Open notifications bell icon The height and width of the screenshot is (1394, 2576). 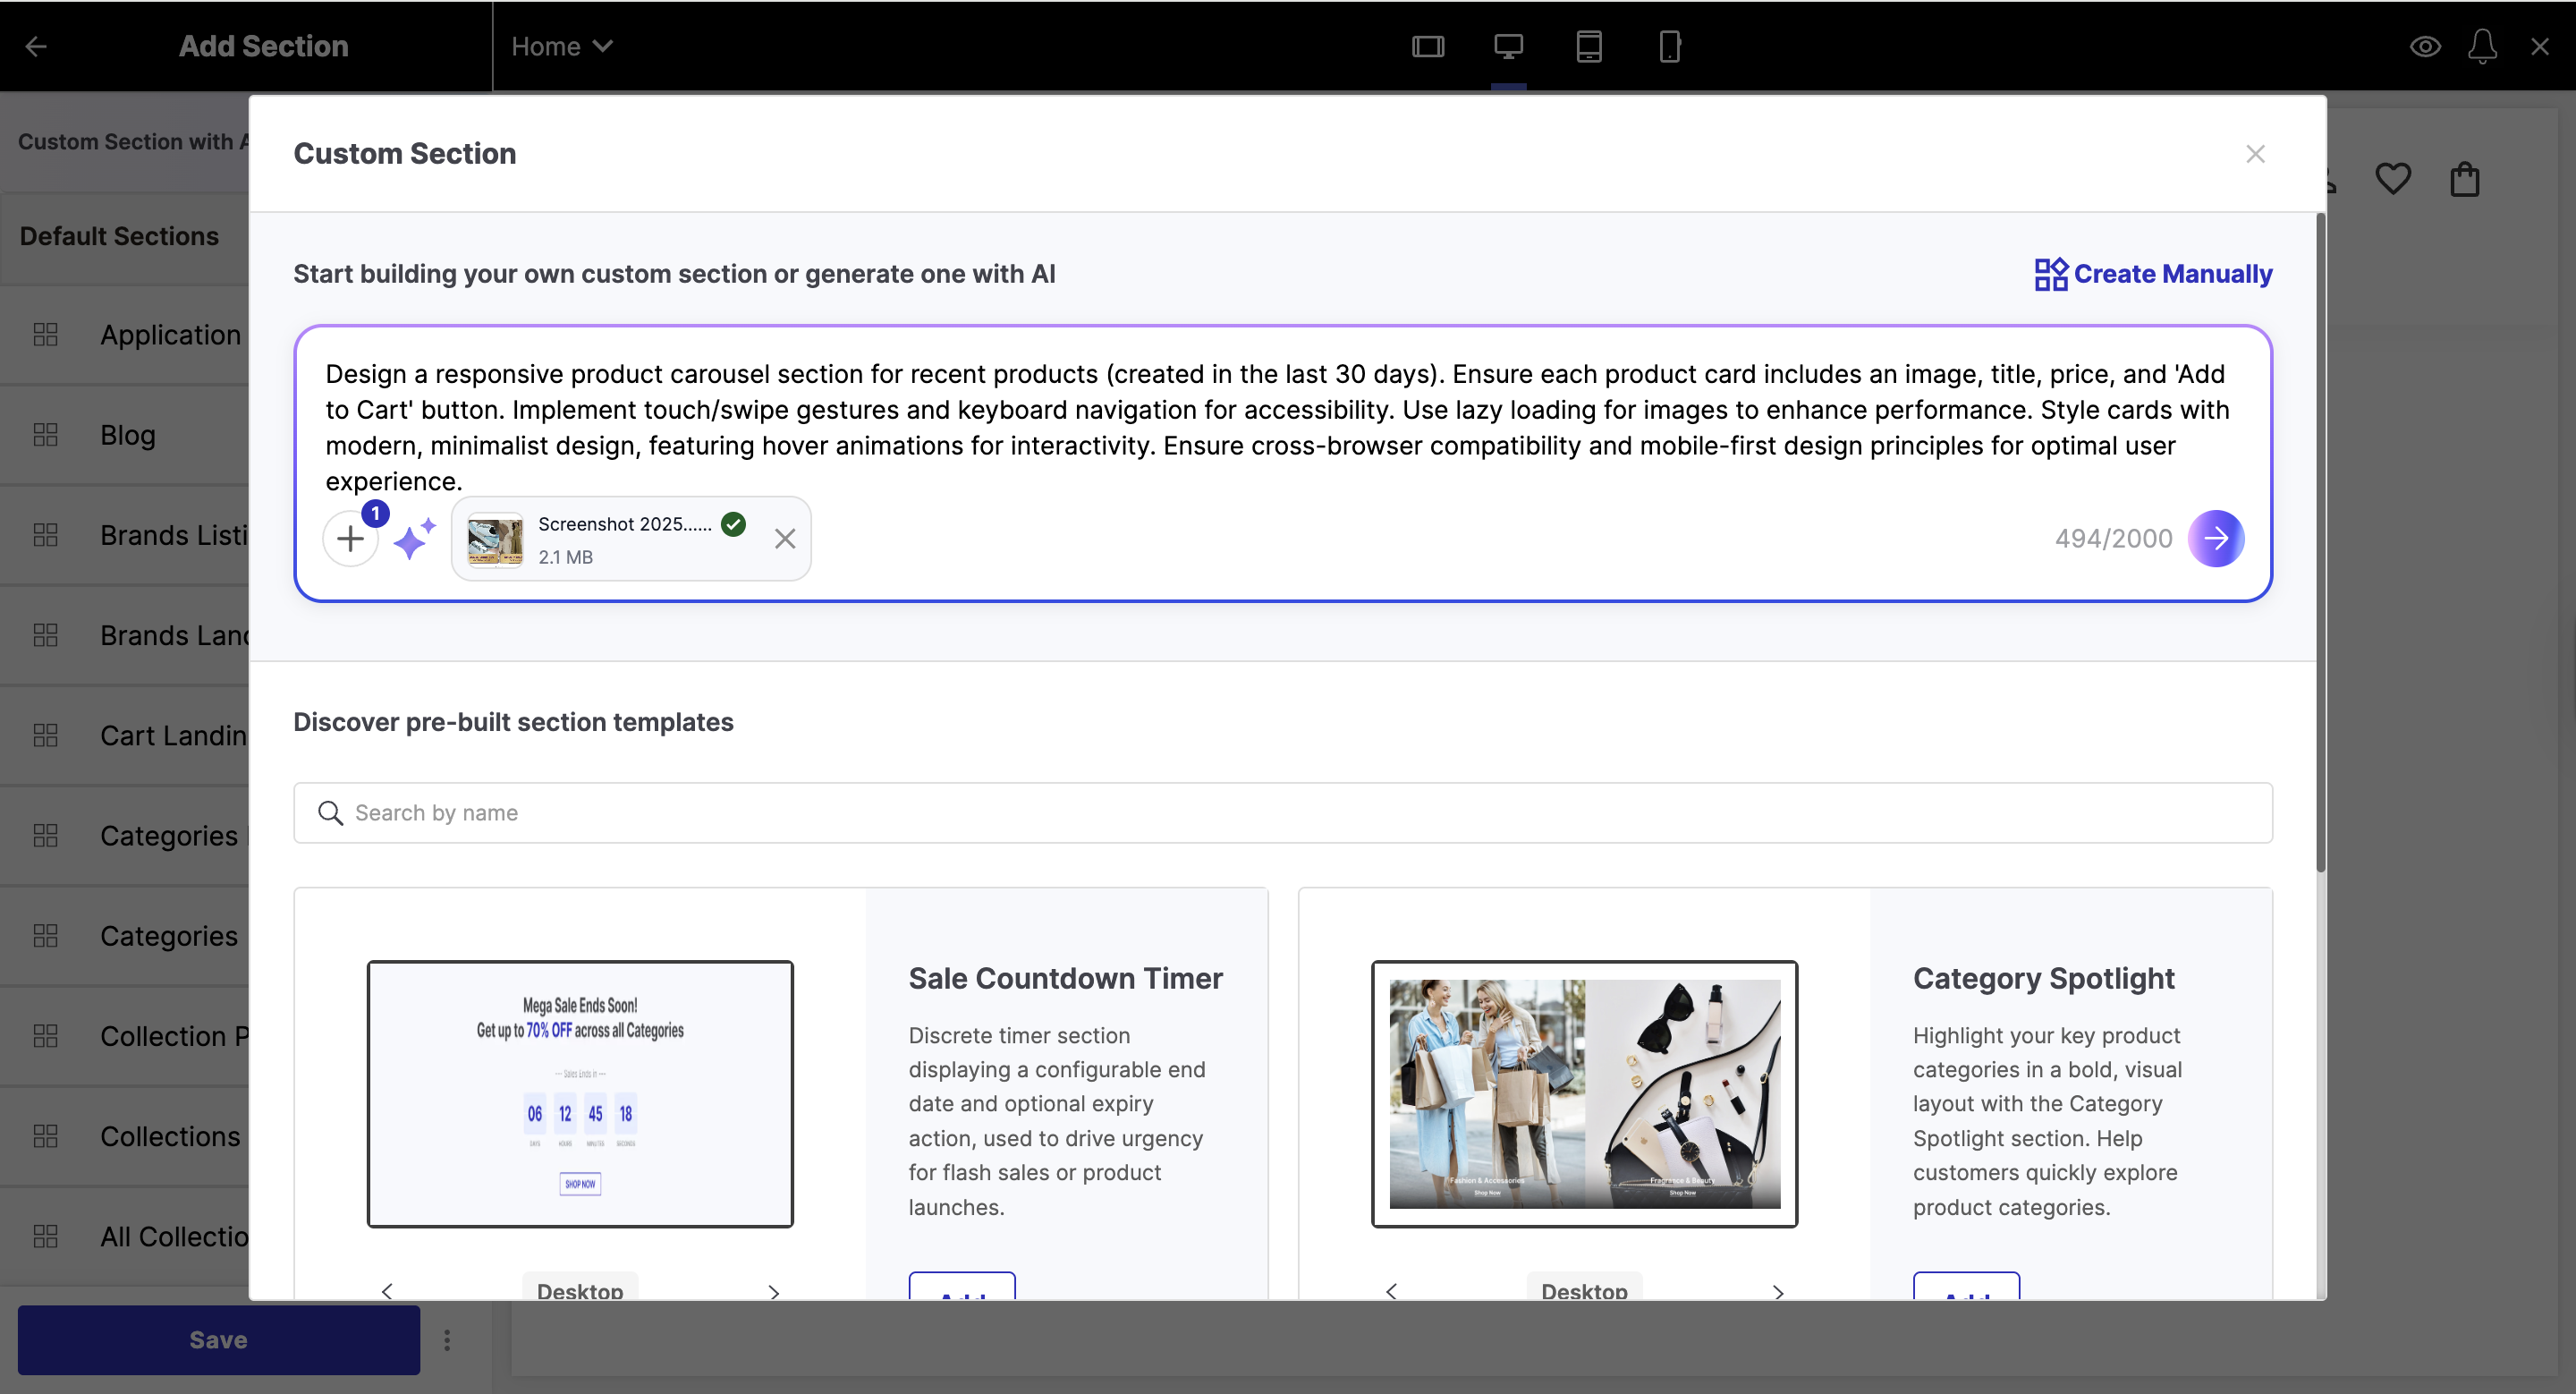click(x=2482, y=46)
